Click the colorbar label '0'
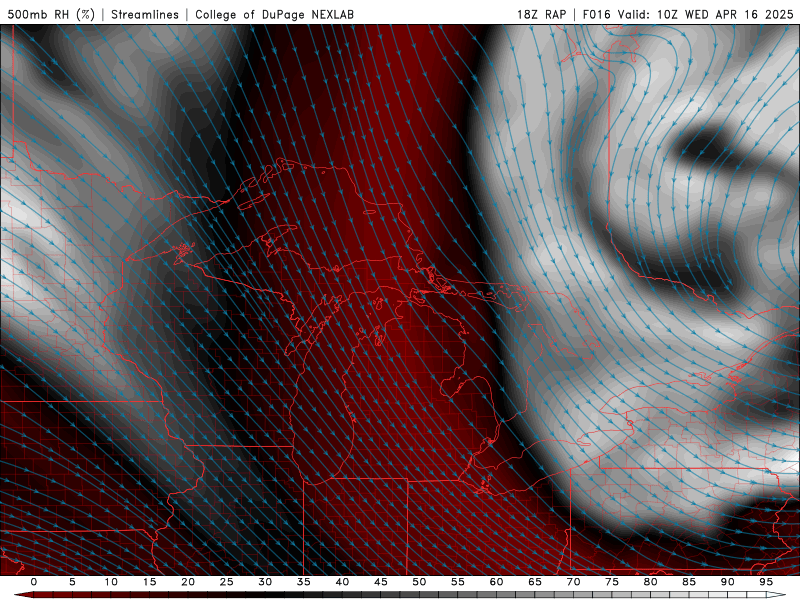The width and height of the screenshot is (800, 600). tap(34, 582)
